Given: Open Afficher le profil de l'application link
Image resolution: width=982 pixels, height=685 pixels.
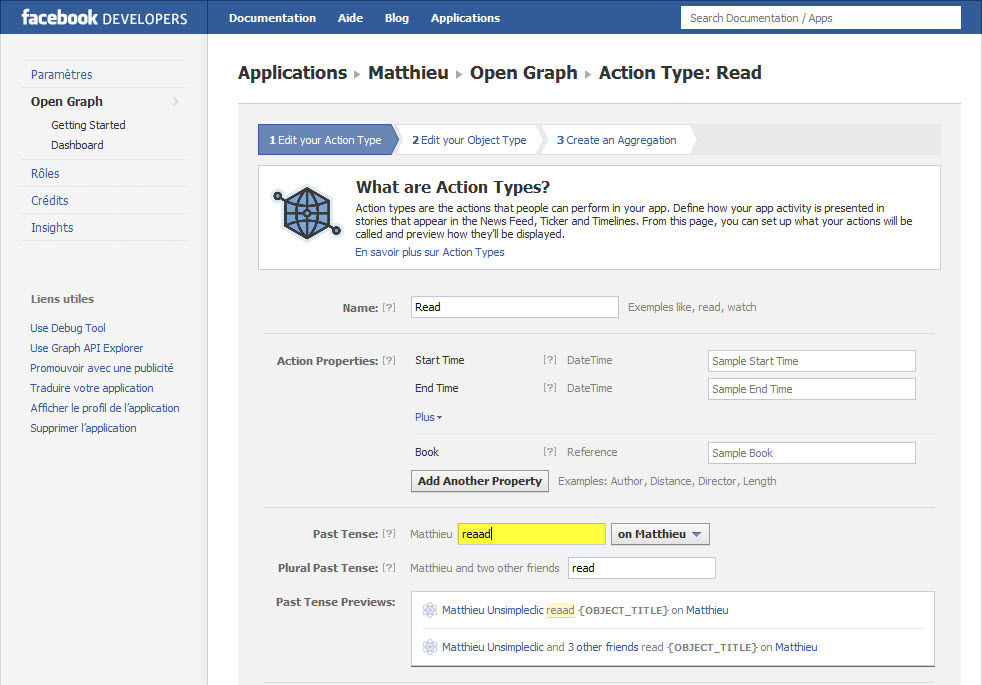Looking at the screenshot, I should point(105,408).
